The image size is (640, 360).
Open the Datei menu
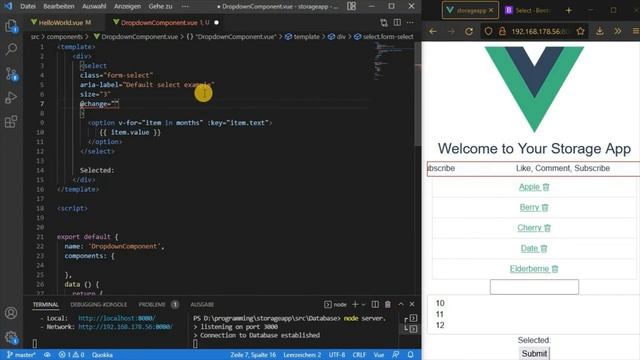28,6
